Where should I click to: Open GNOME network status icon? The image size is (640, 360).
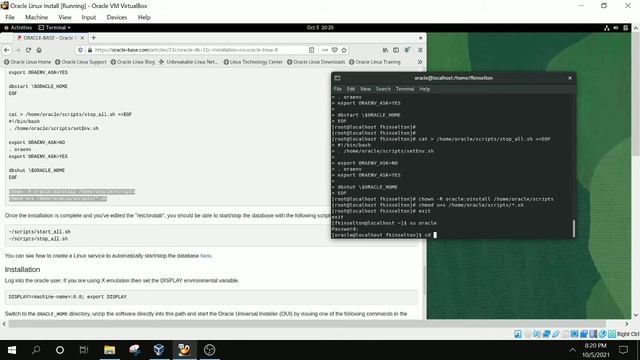click(x=607, y=28)
